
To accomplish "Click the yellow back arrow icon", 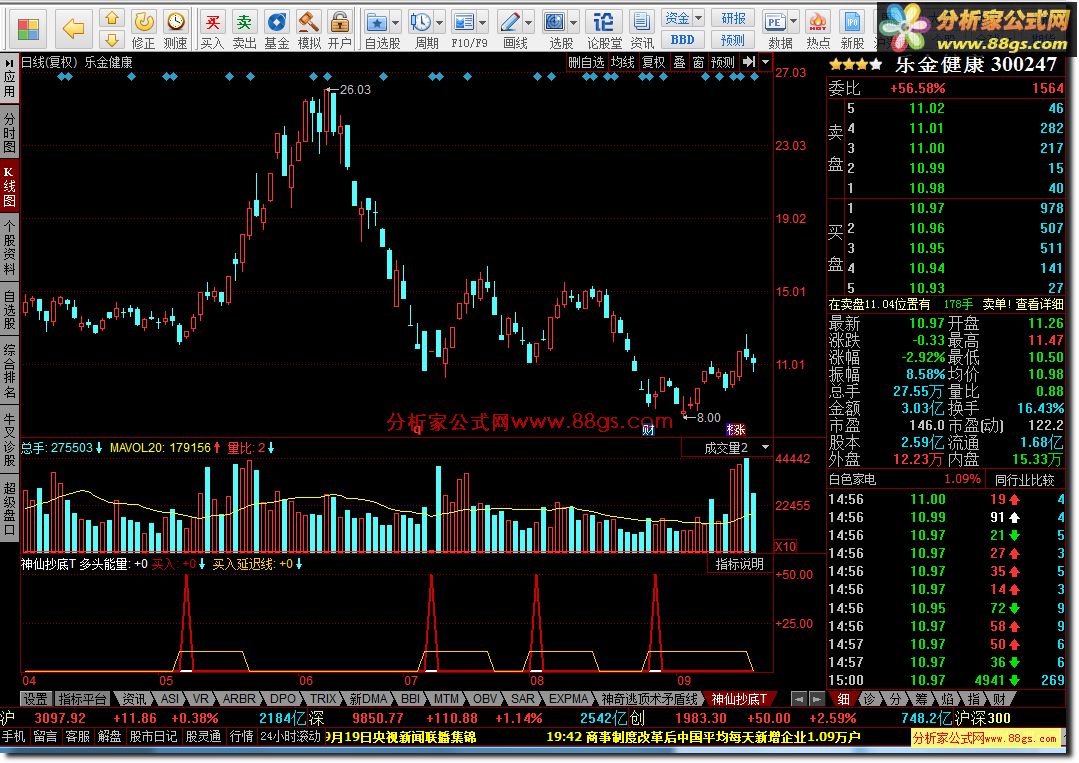I will (x=73, y=28).
